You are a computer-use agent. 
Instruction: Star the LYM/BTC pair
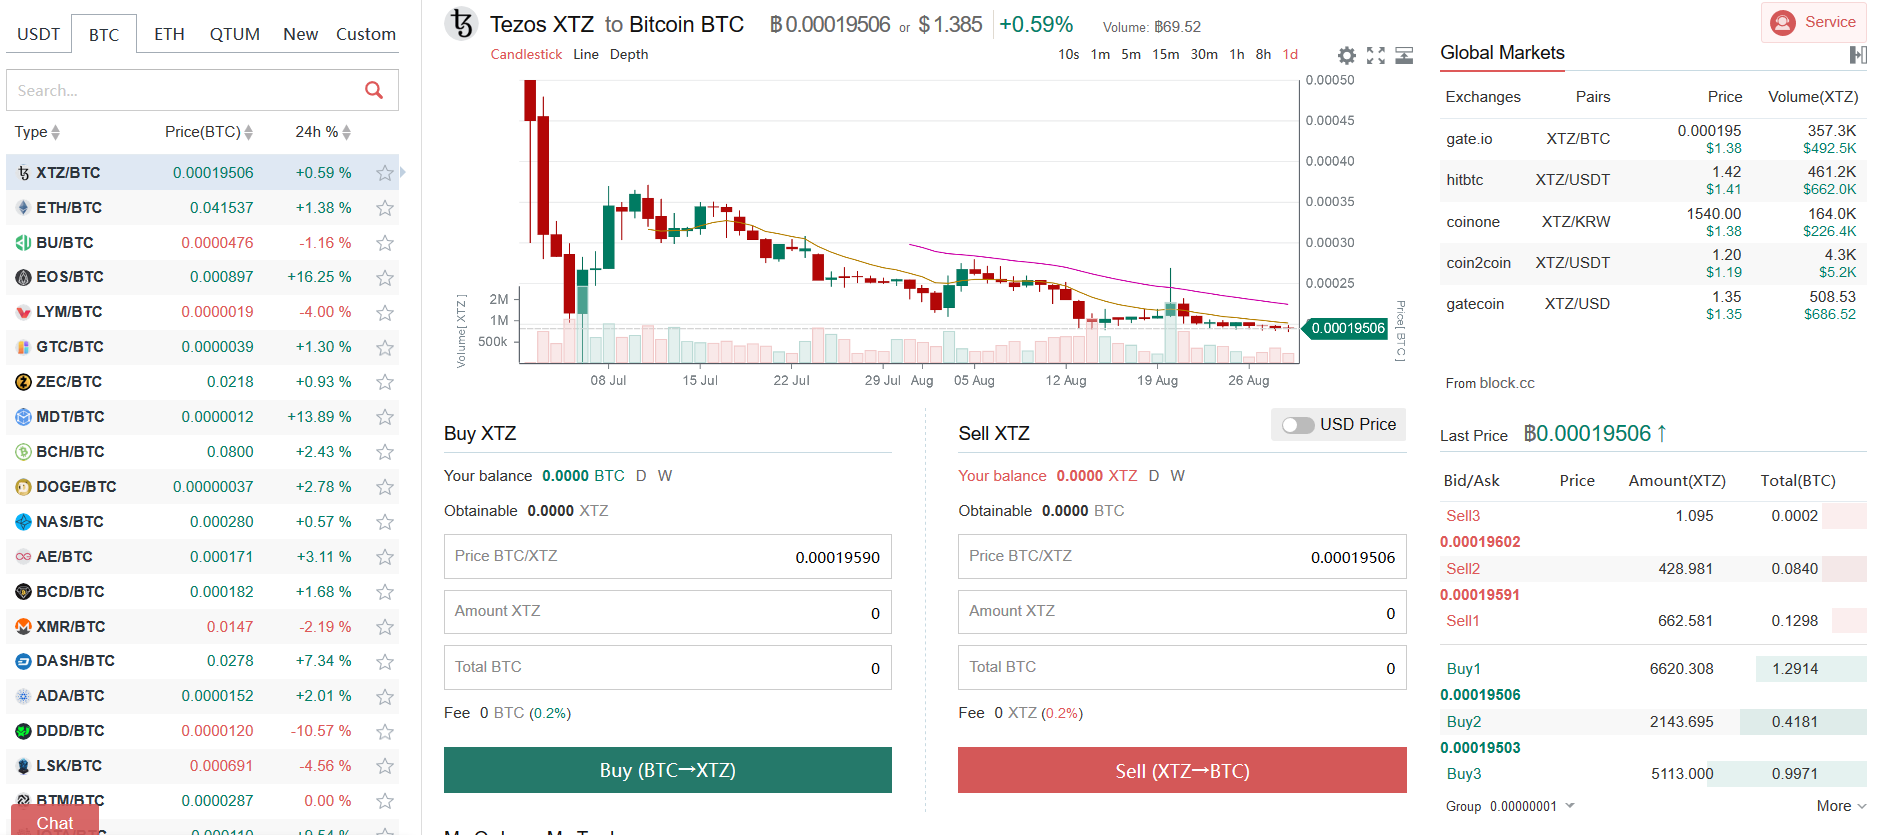point(385,312)
